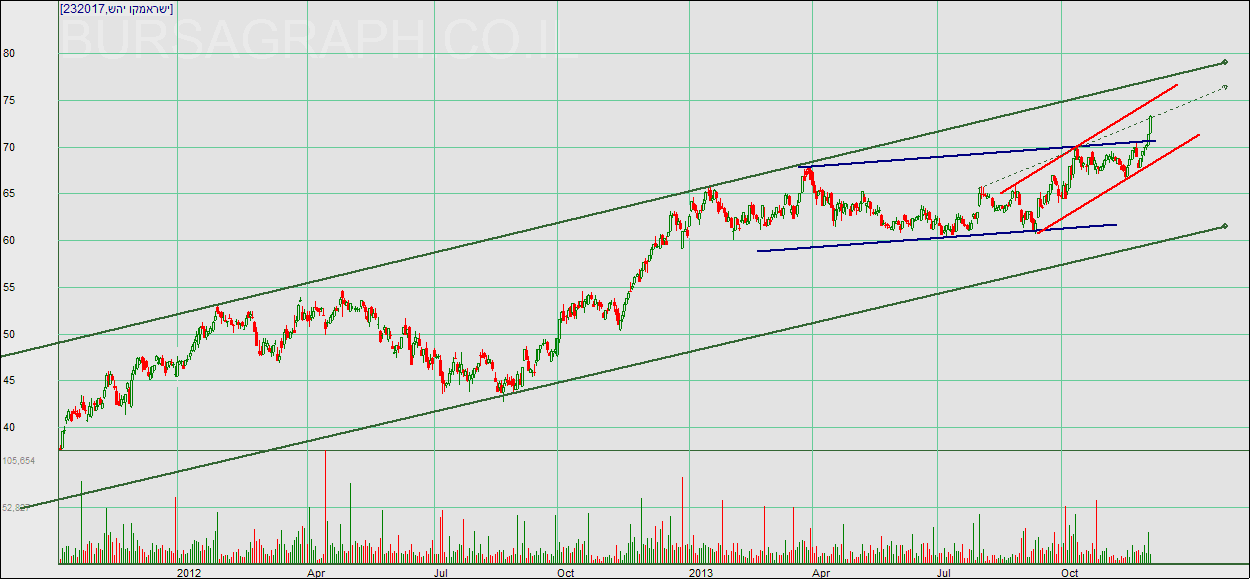The width and height of the screenshot is (1250, 579).
Task: Select the 40 price axis label
Action: click(8, 428)
